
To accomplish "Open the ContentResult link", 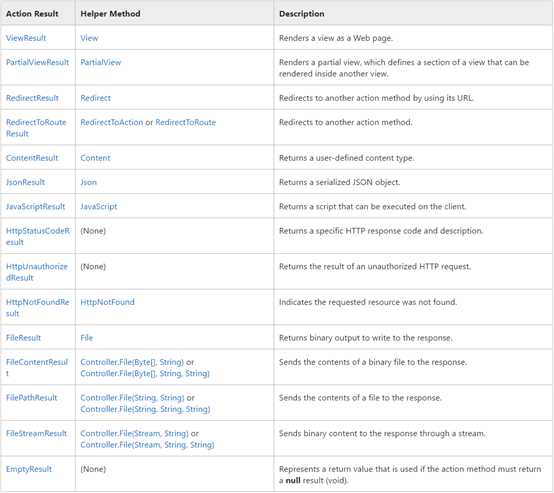I will coord(32,158).
